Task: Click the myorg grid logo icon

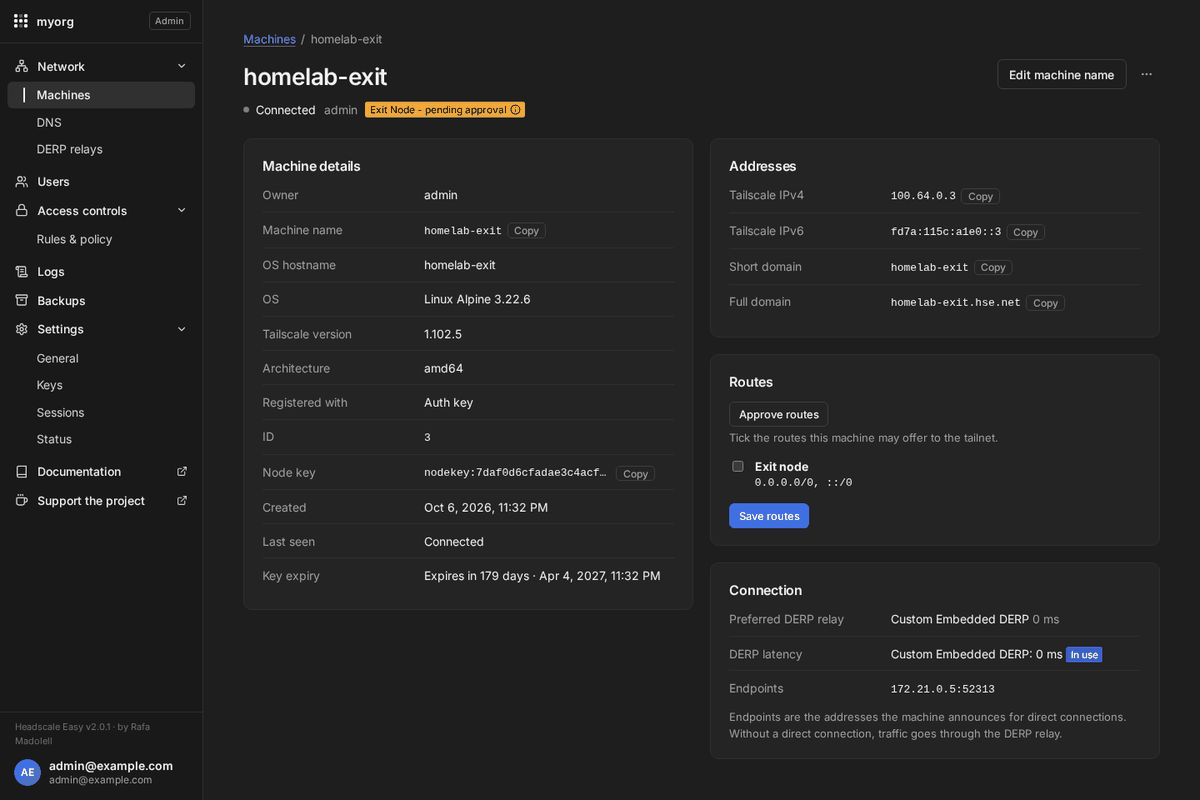Action: point(21,21)
